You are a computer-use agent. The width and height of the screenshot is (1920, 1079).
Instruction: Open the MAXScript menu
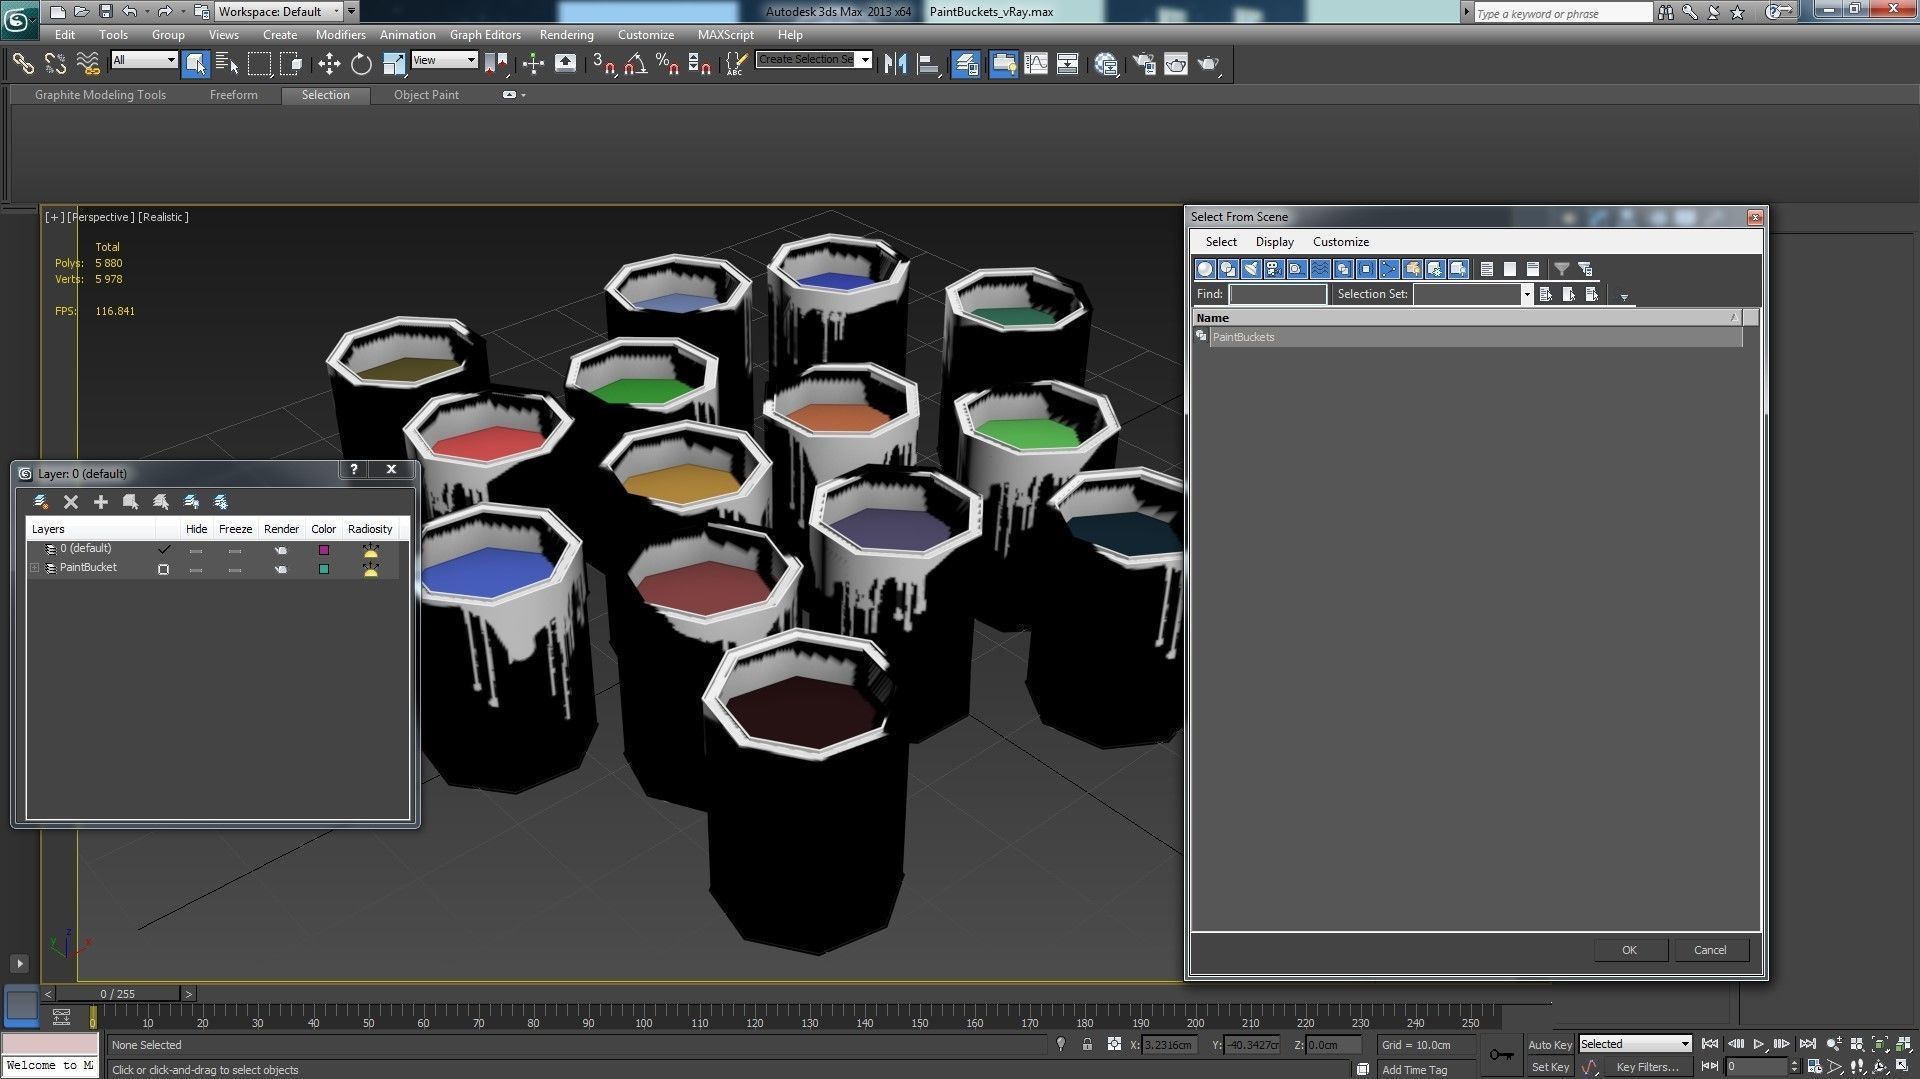(x=726, y=35)
